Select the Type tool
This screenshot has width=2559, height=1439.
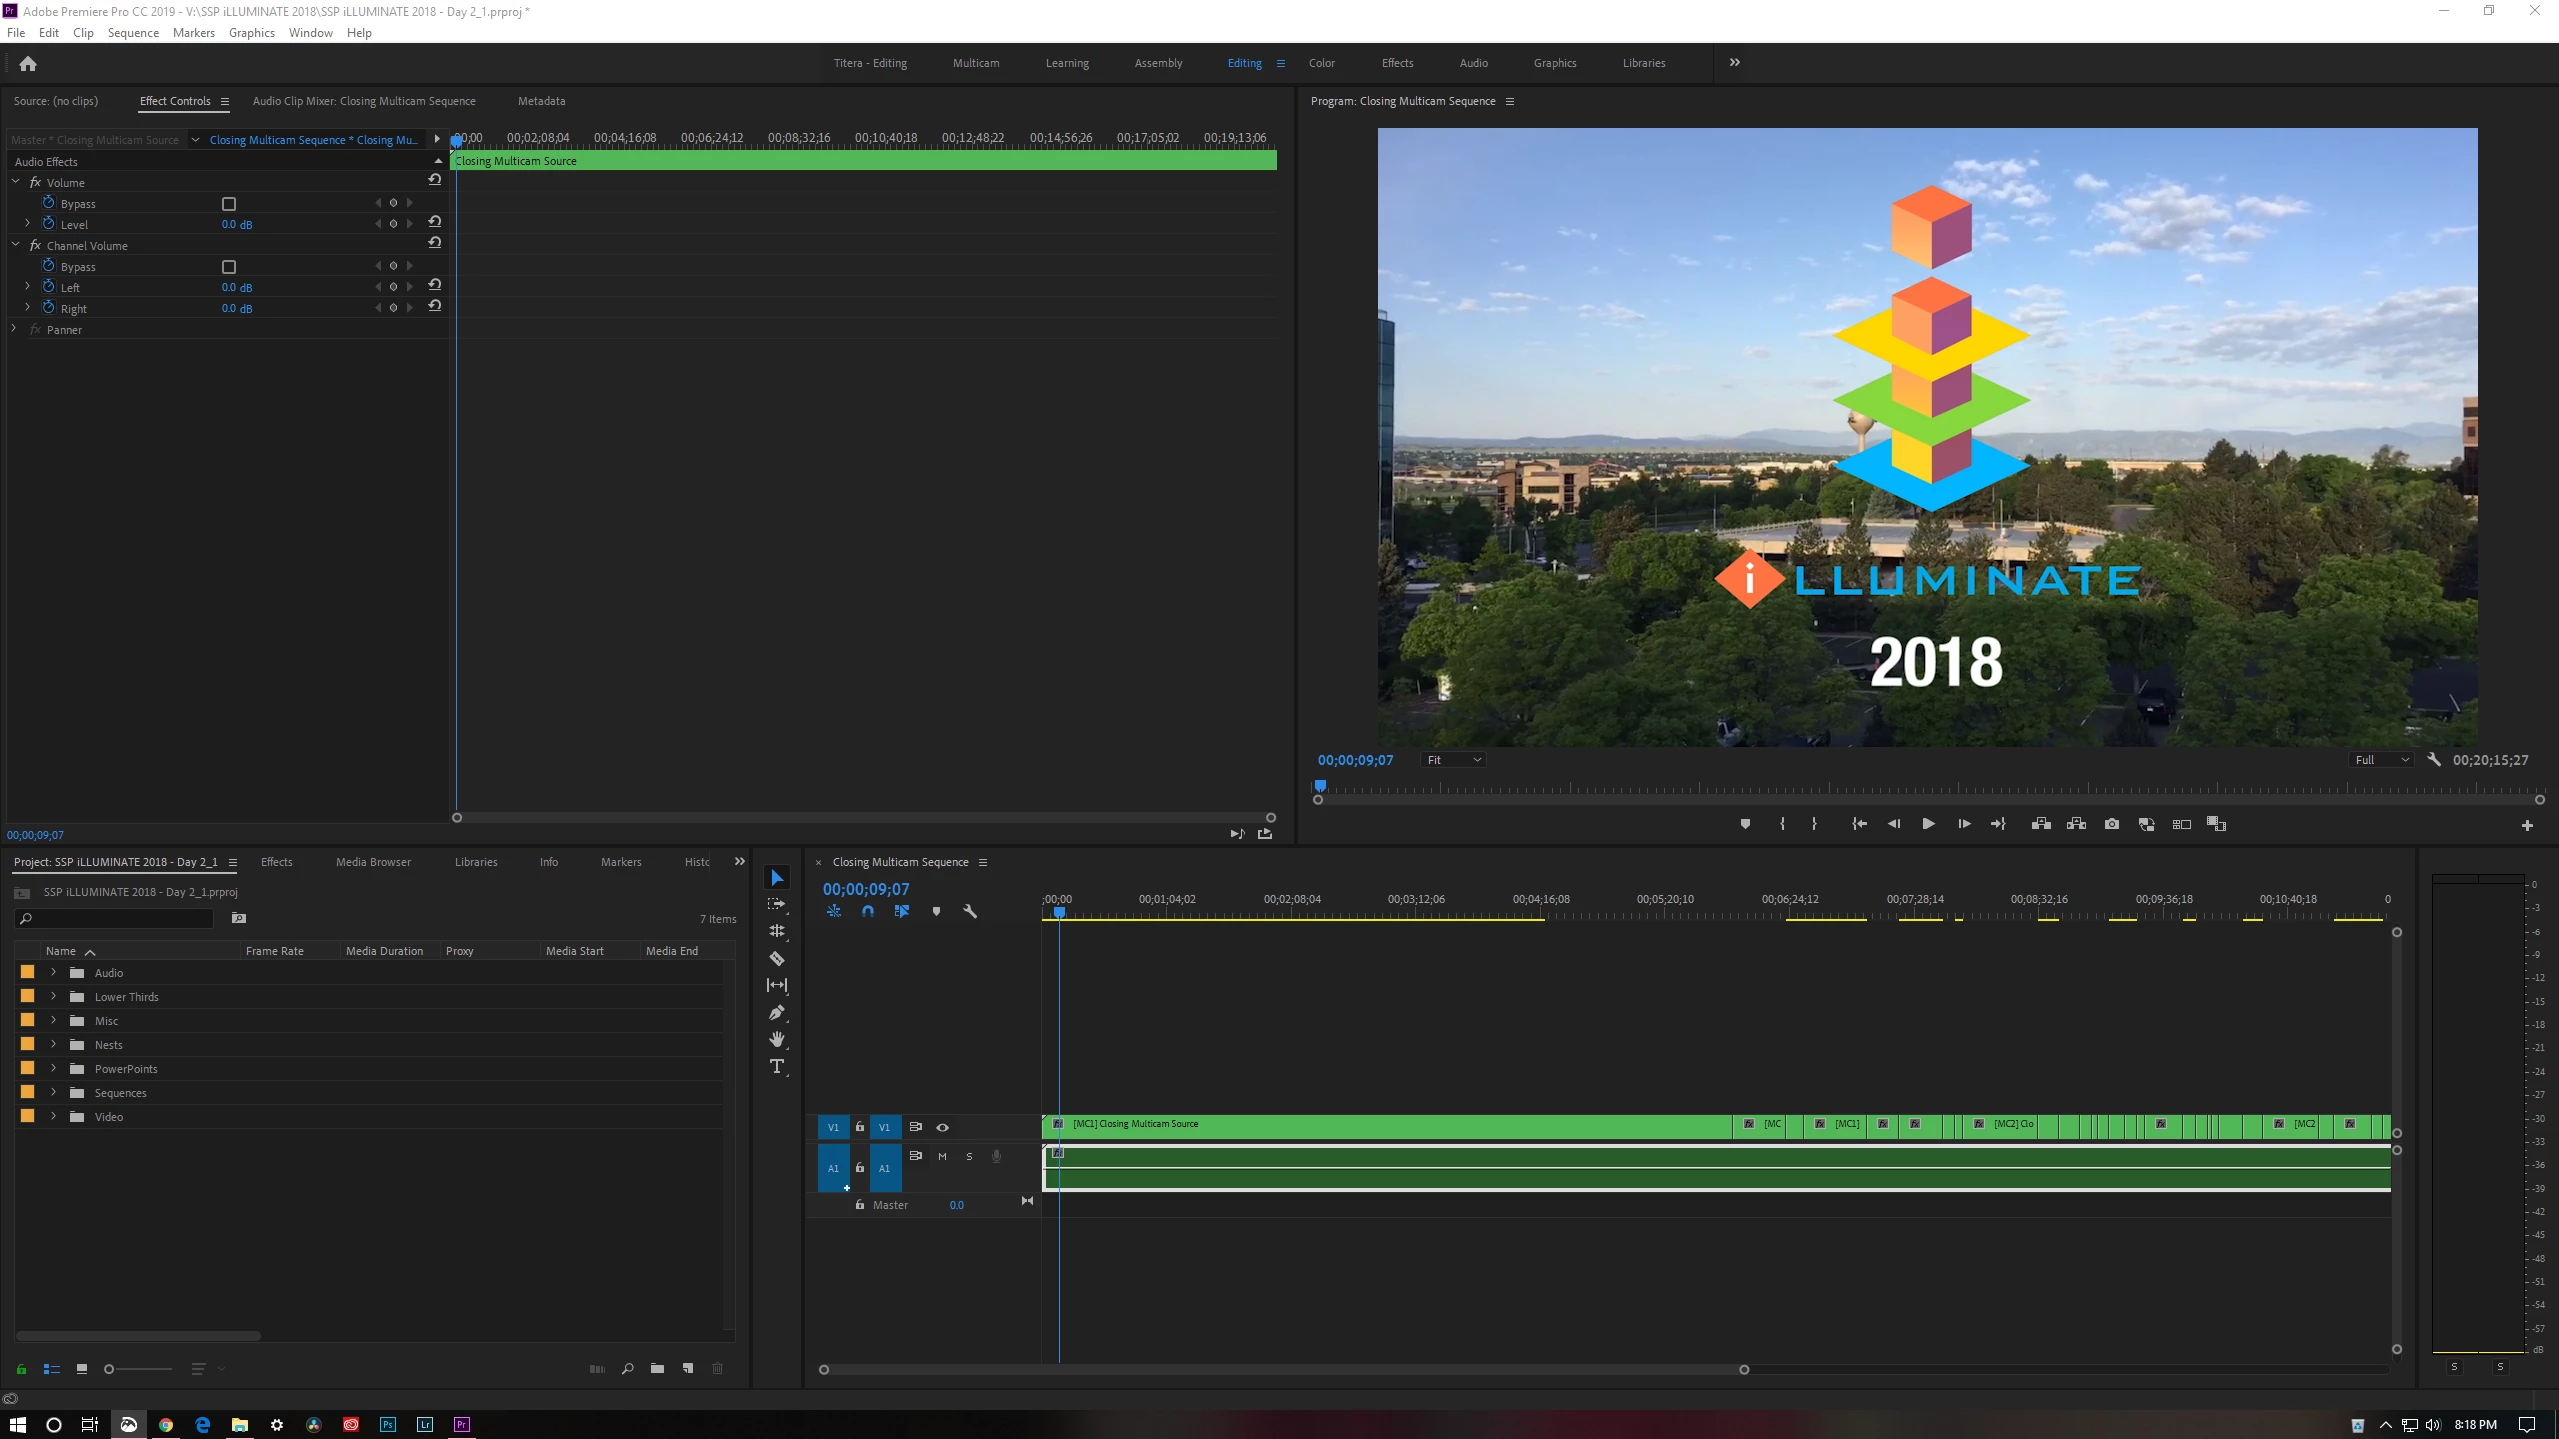pos(777,1066)
